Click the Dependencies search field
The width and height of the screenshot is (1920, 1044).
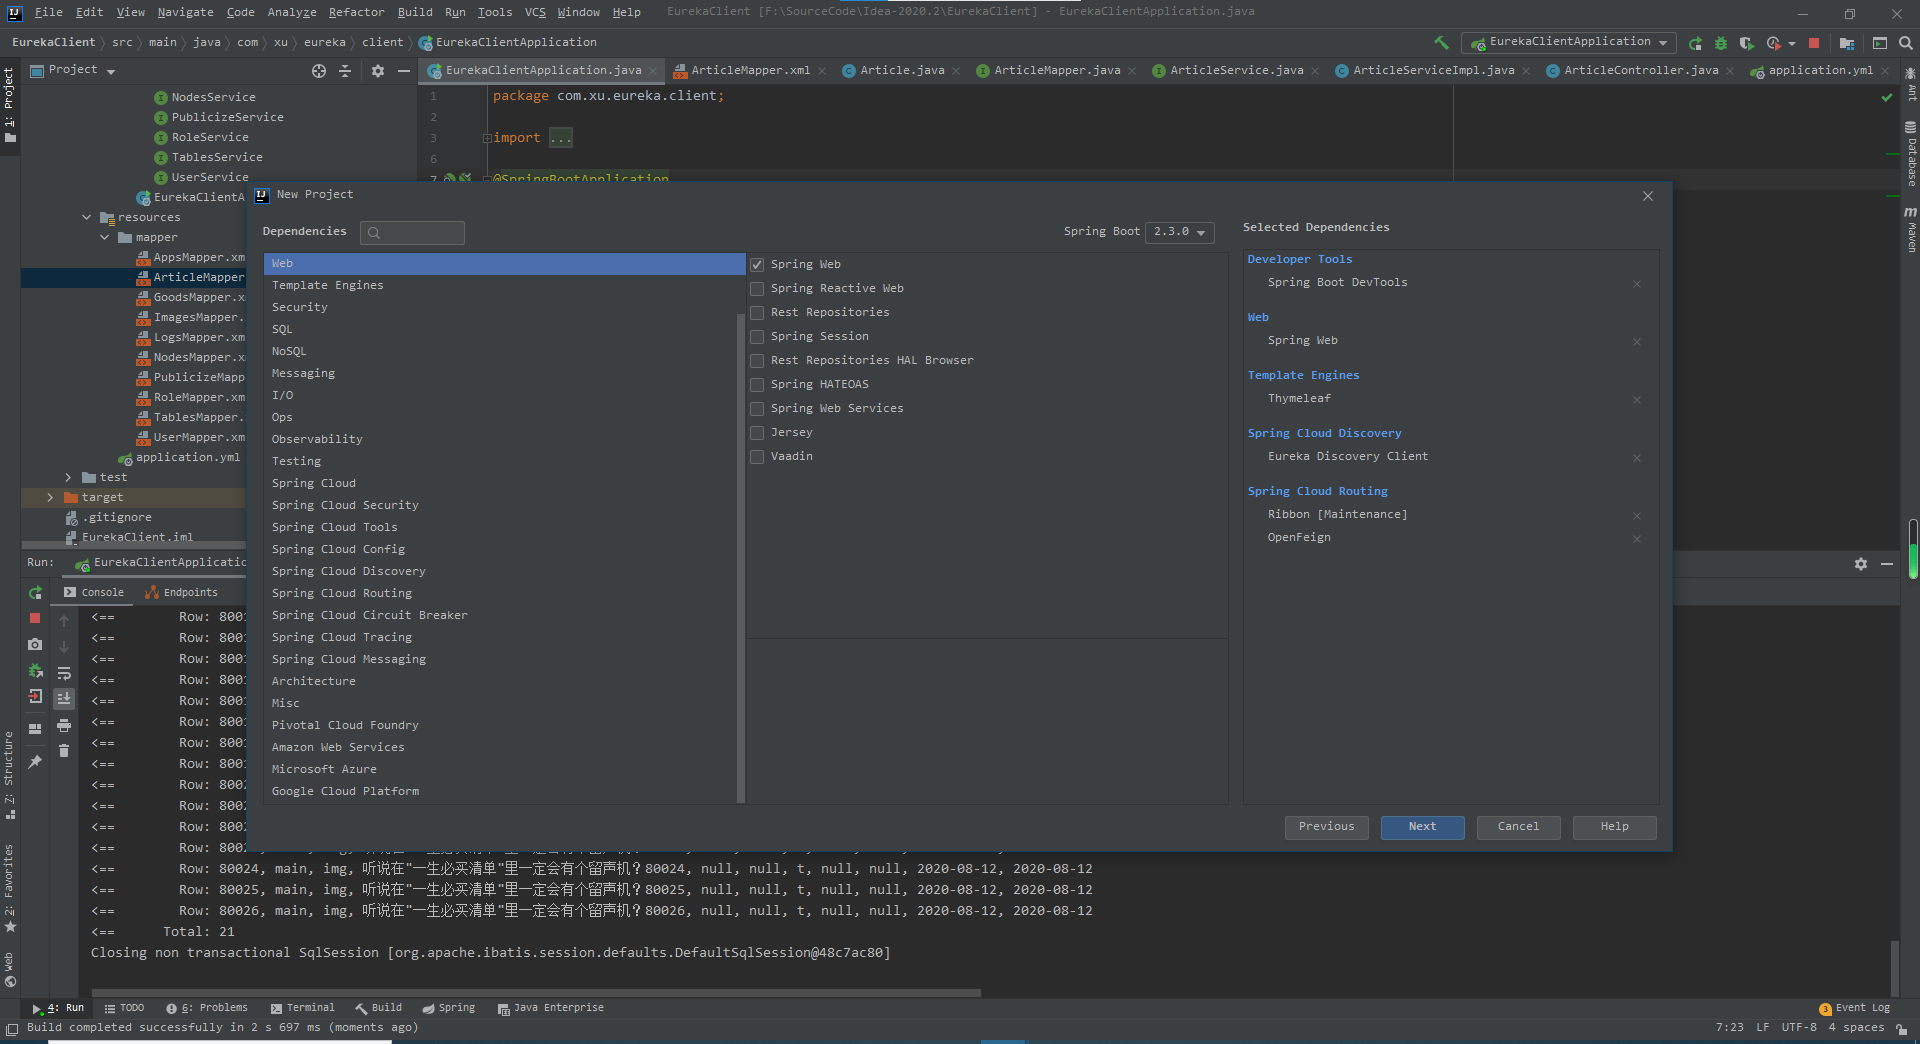(x=412, y=233)
